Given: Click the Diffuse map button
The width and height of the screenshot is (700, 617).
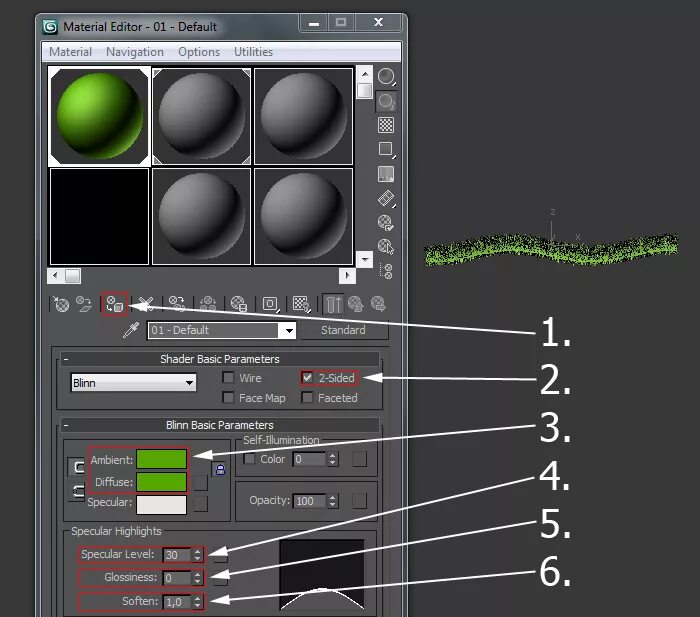Looking at the screenshot, I should pos(200,483).
